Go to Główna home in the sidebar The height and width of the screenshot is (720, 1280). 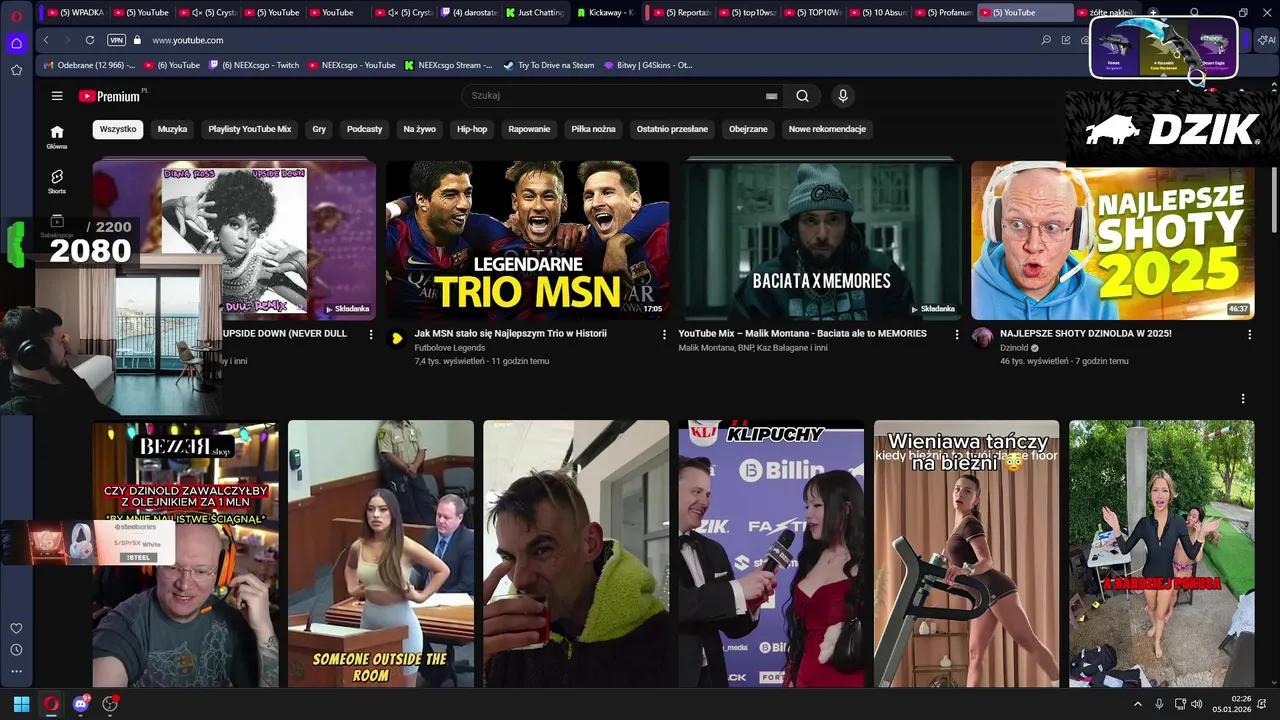tap(57, 137)
